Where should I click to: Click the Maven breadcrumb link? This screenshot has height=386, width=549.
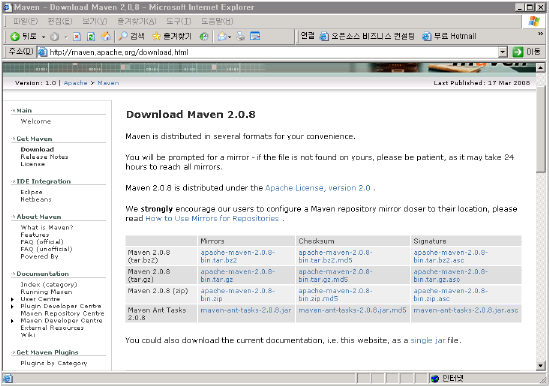pos(108,83)
